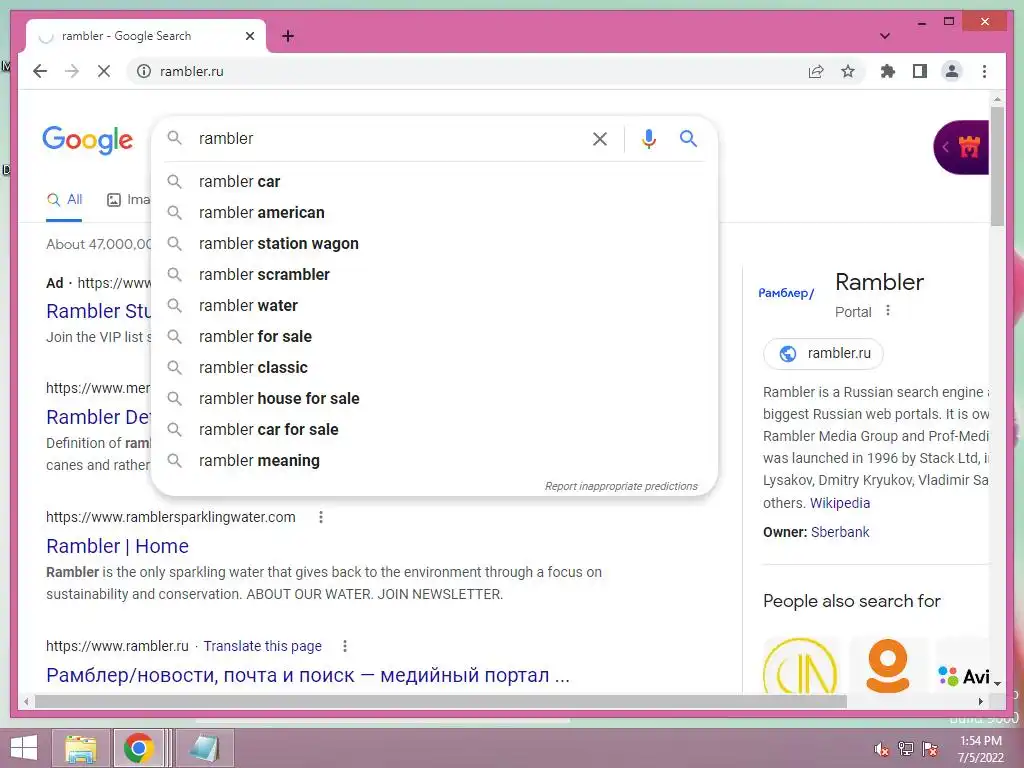Go back with the browser back arrow
The width and height of the screenshot is (1024, 768).
coord(40,71)
